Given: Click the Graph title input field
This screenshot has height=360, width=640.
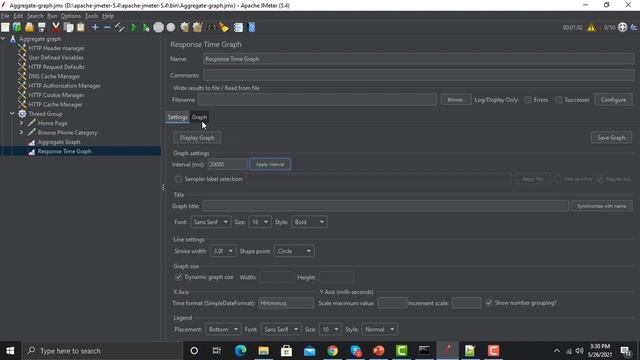Looking at the screenshot, I should coord(386,206).
